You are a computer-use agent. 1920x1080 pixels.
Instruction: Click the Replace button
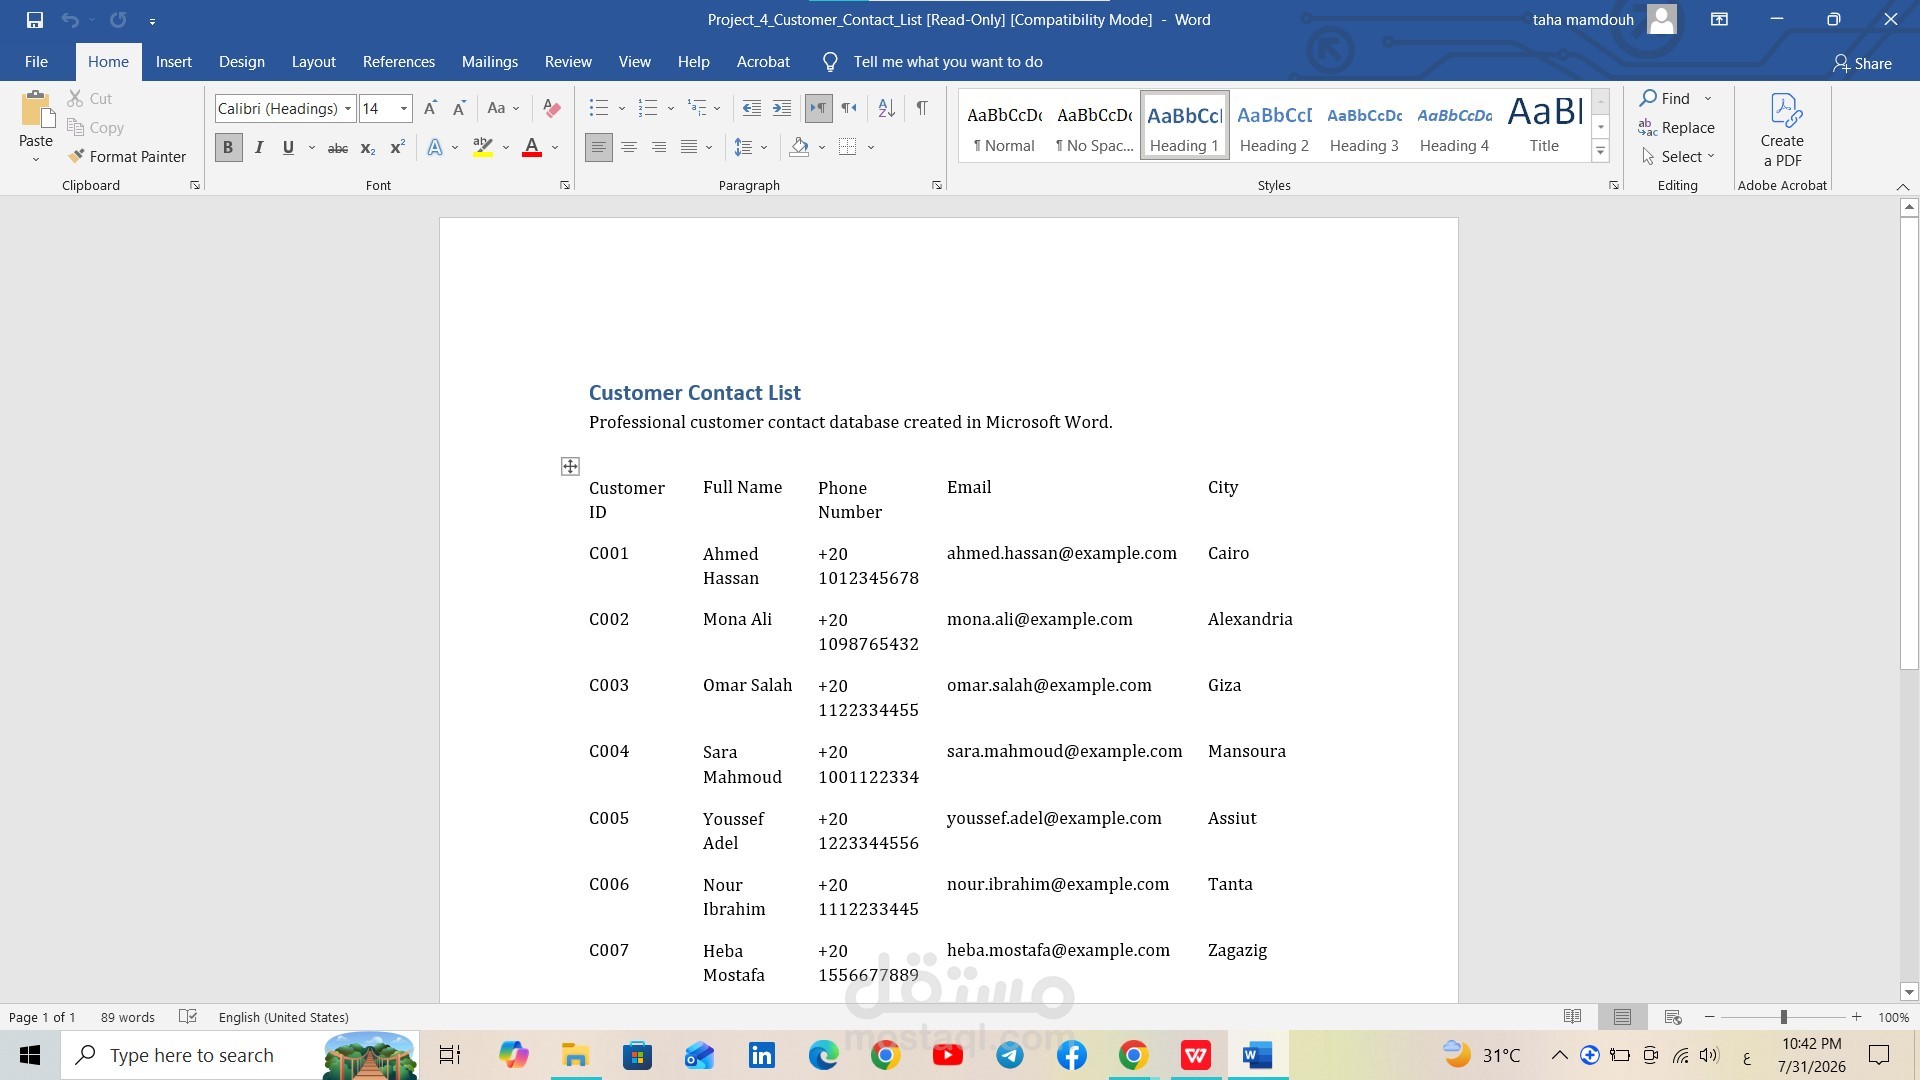point(1677,127)
